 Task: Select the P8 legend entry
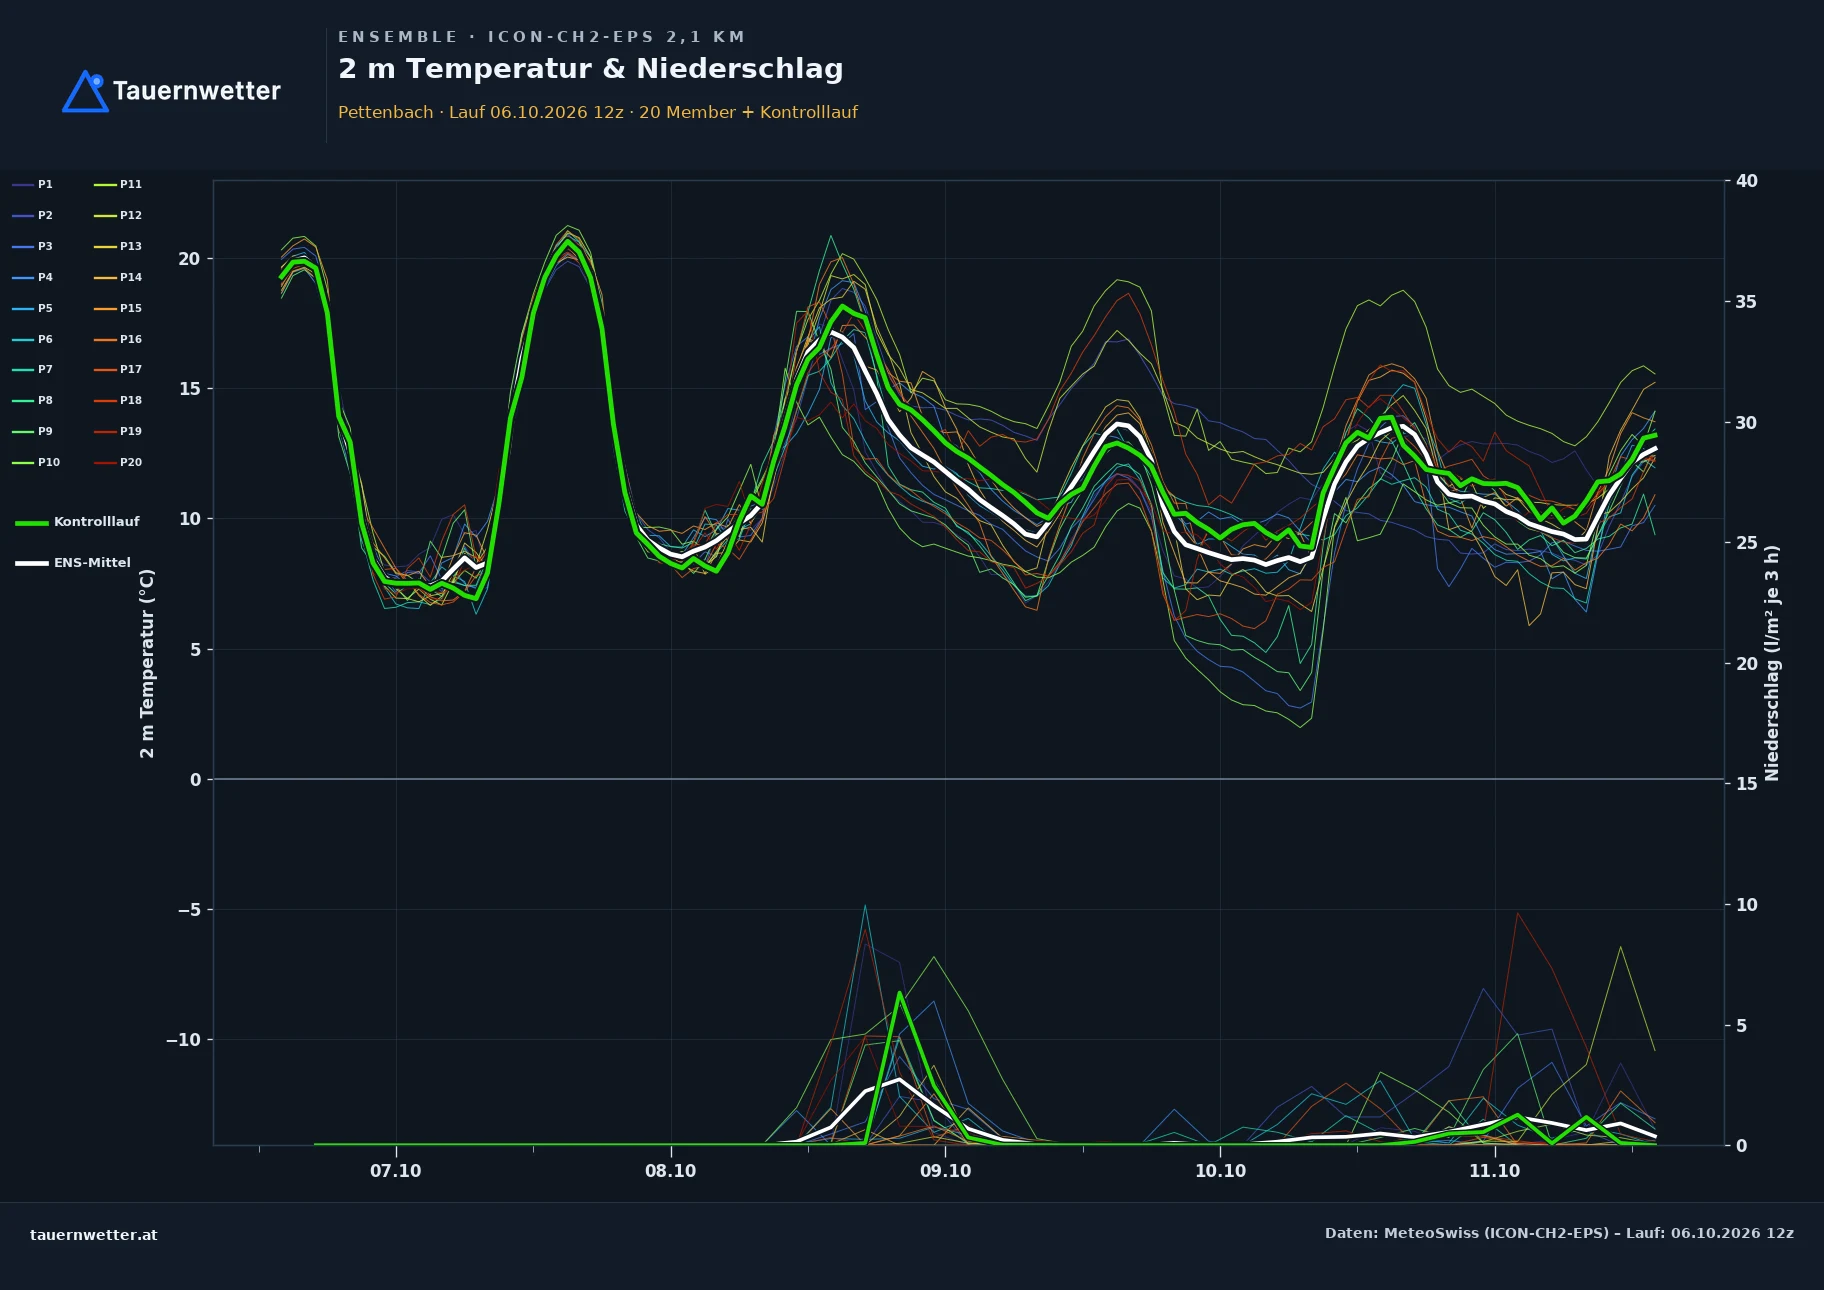tap(33, 400)
